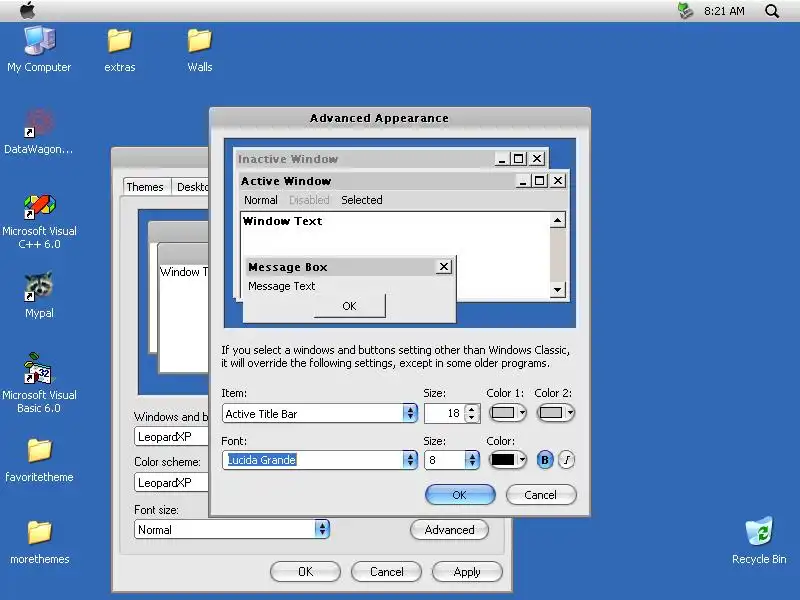The width and height of the screenshot is (800, 600).
Task: Click Cancel in Display Properties window
Action: tap(386, 571)
